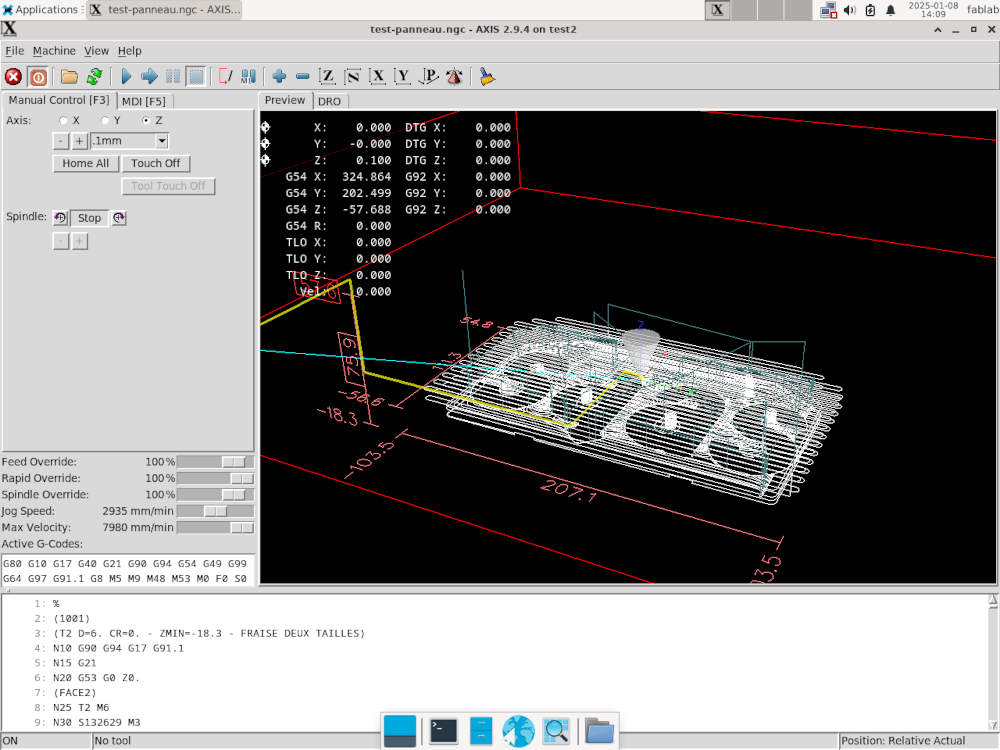Select the X axis radio button

64,121
